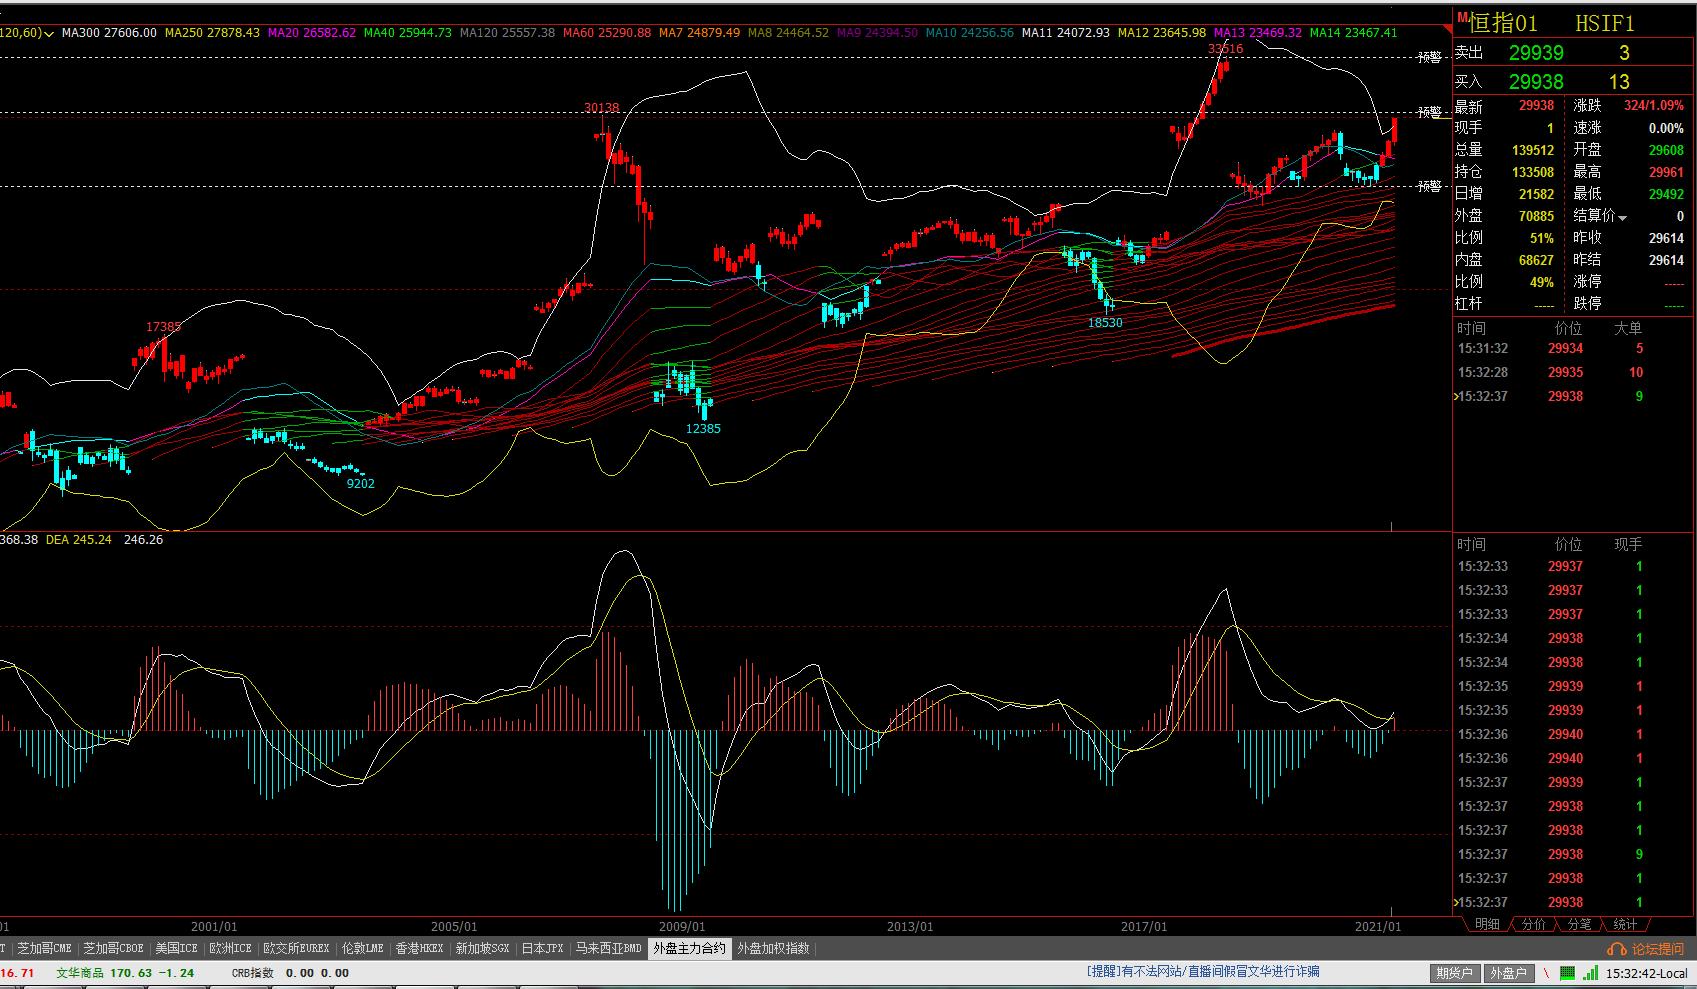
Task: Open the 美国ICE exchange tab
Action: 176,948
